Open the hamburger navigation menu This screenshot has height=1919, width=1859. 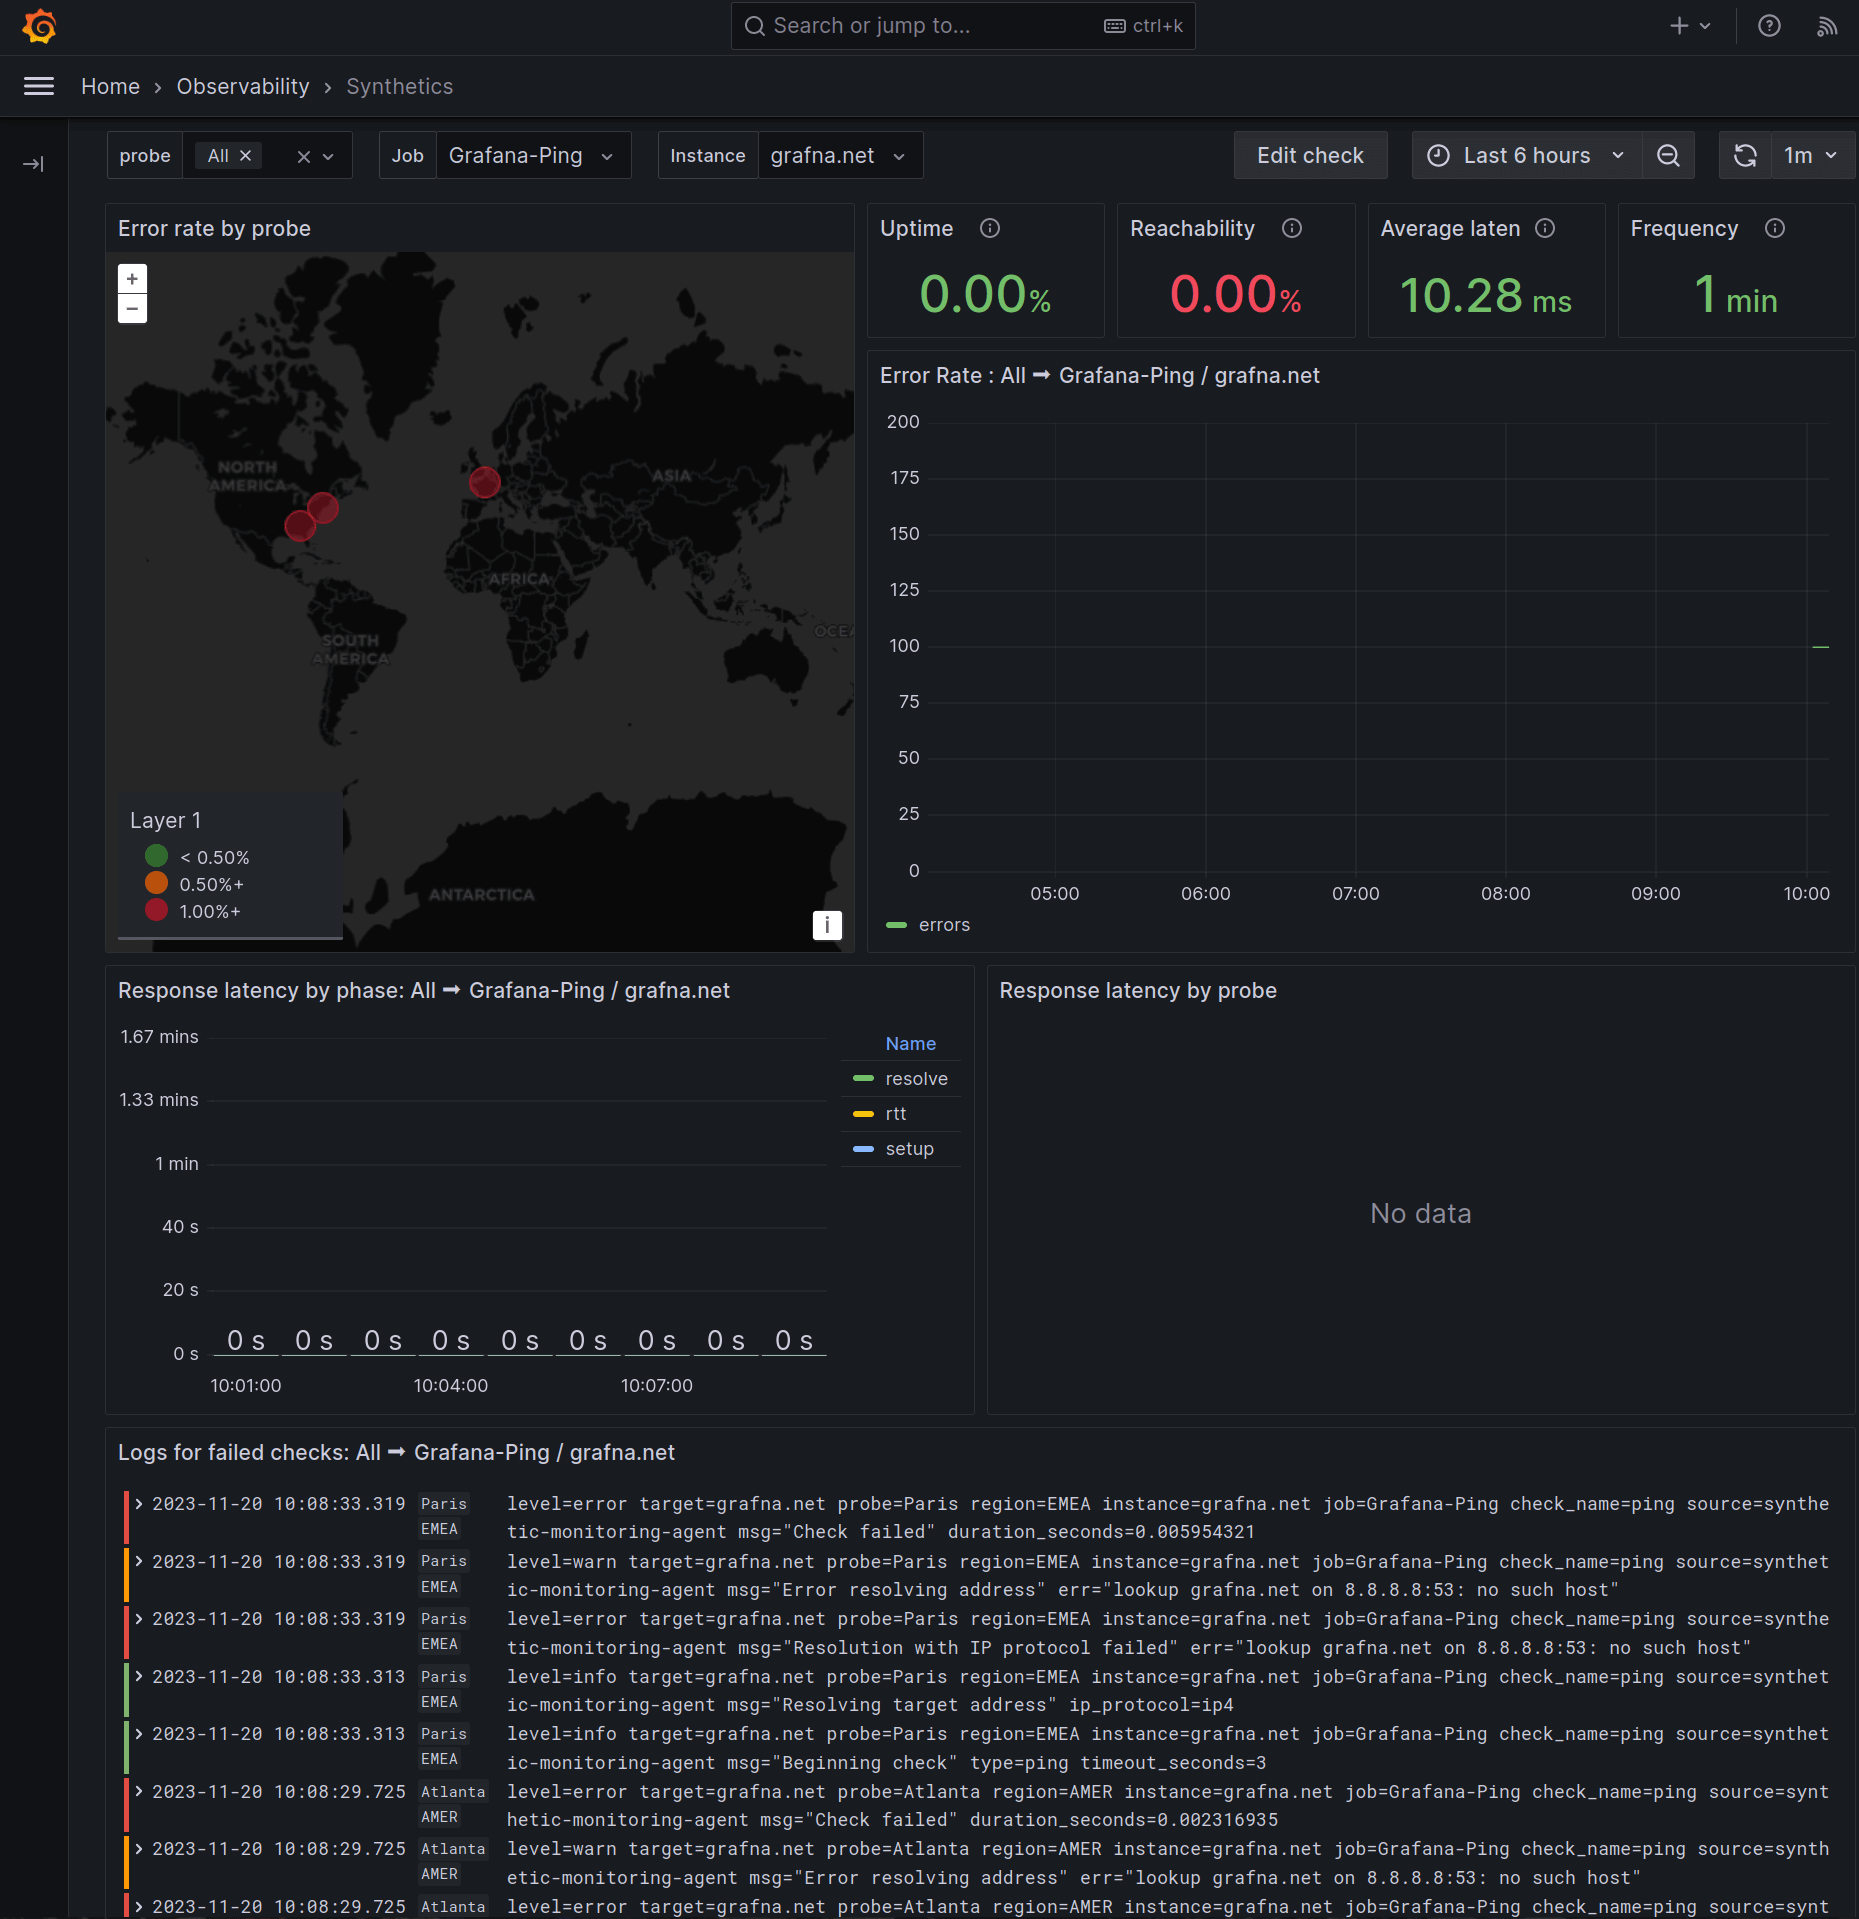39,87
